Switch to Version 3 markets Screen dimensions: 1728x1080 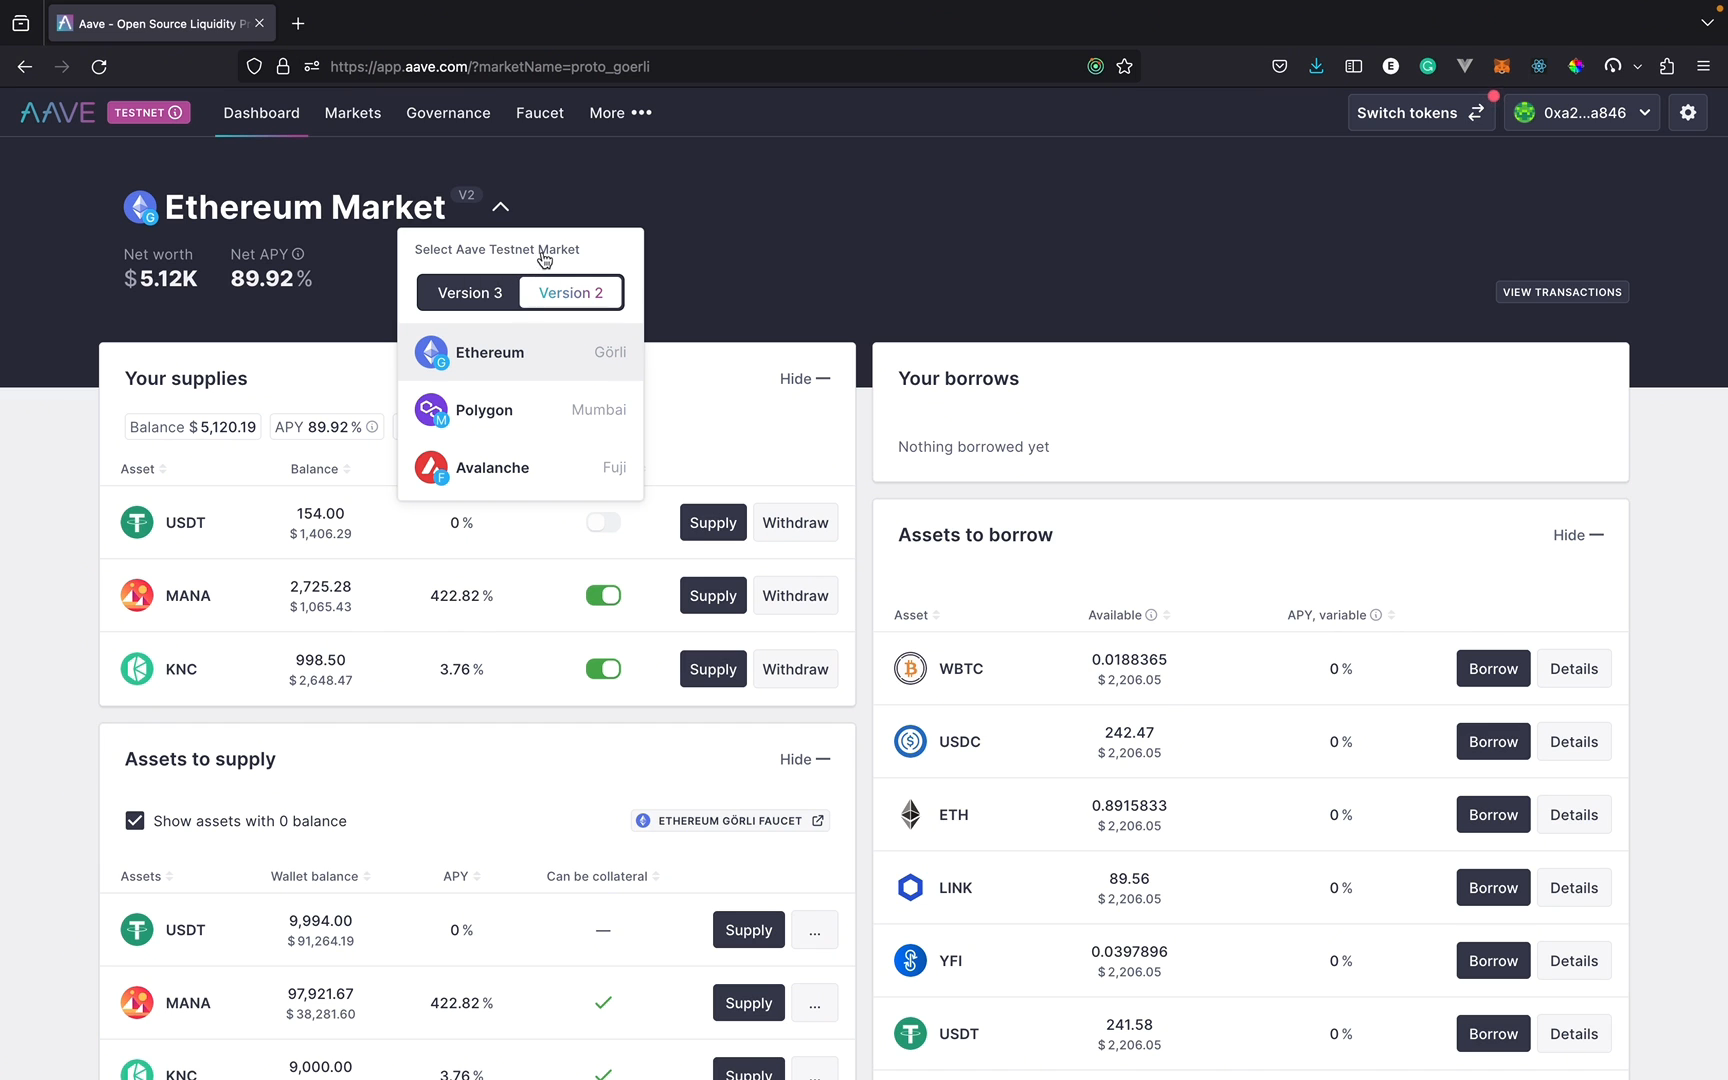tap(470, 293)
